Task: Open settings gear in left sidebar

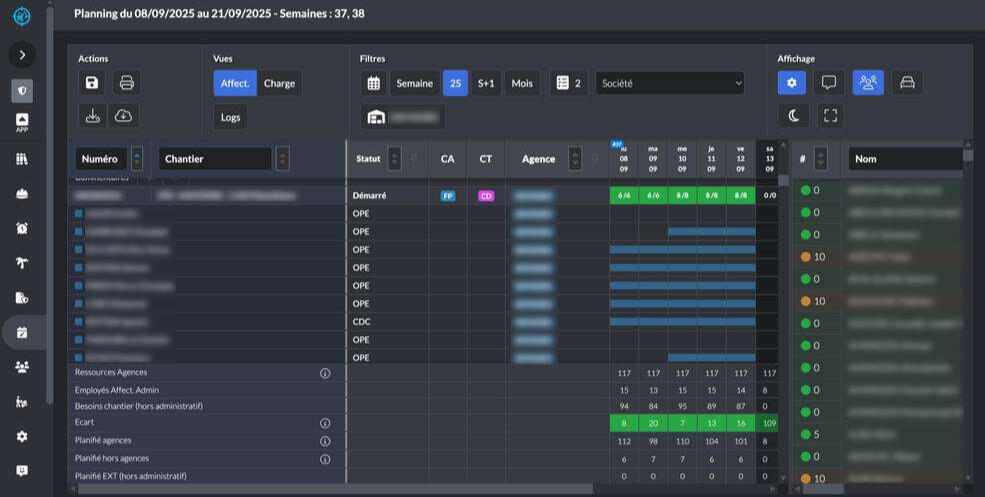Action: [22, 437]
